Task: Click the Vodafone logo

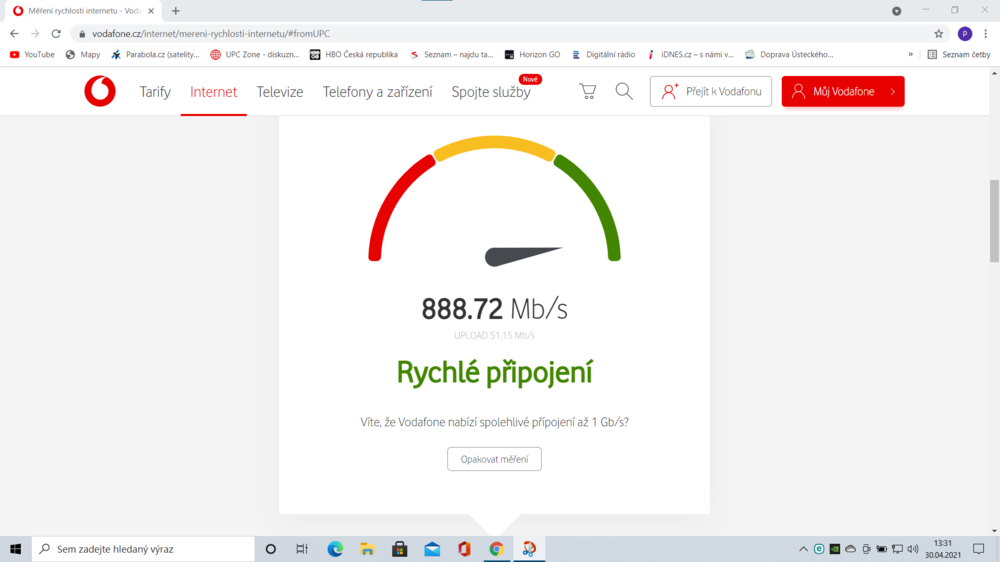Action: click(x=100, y=91)
